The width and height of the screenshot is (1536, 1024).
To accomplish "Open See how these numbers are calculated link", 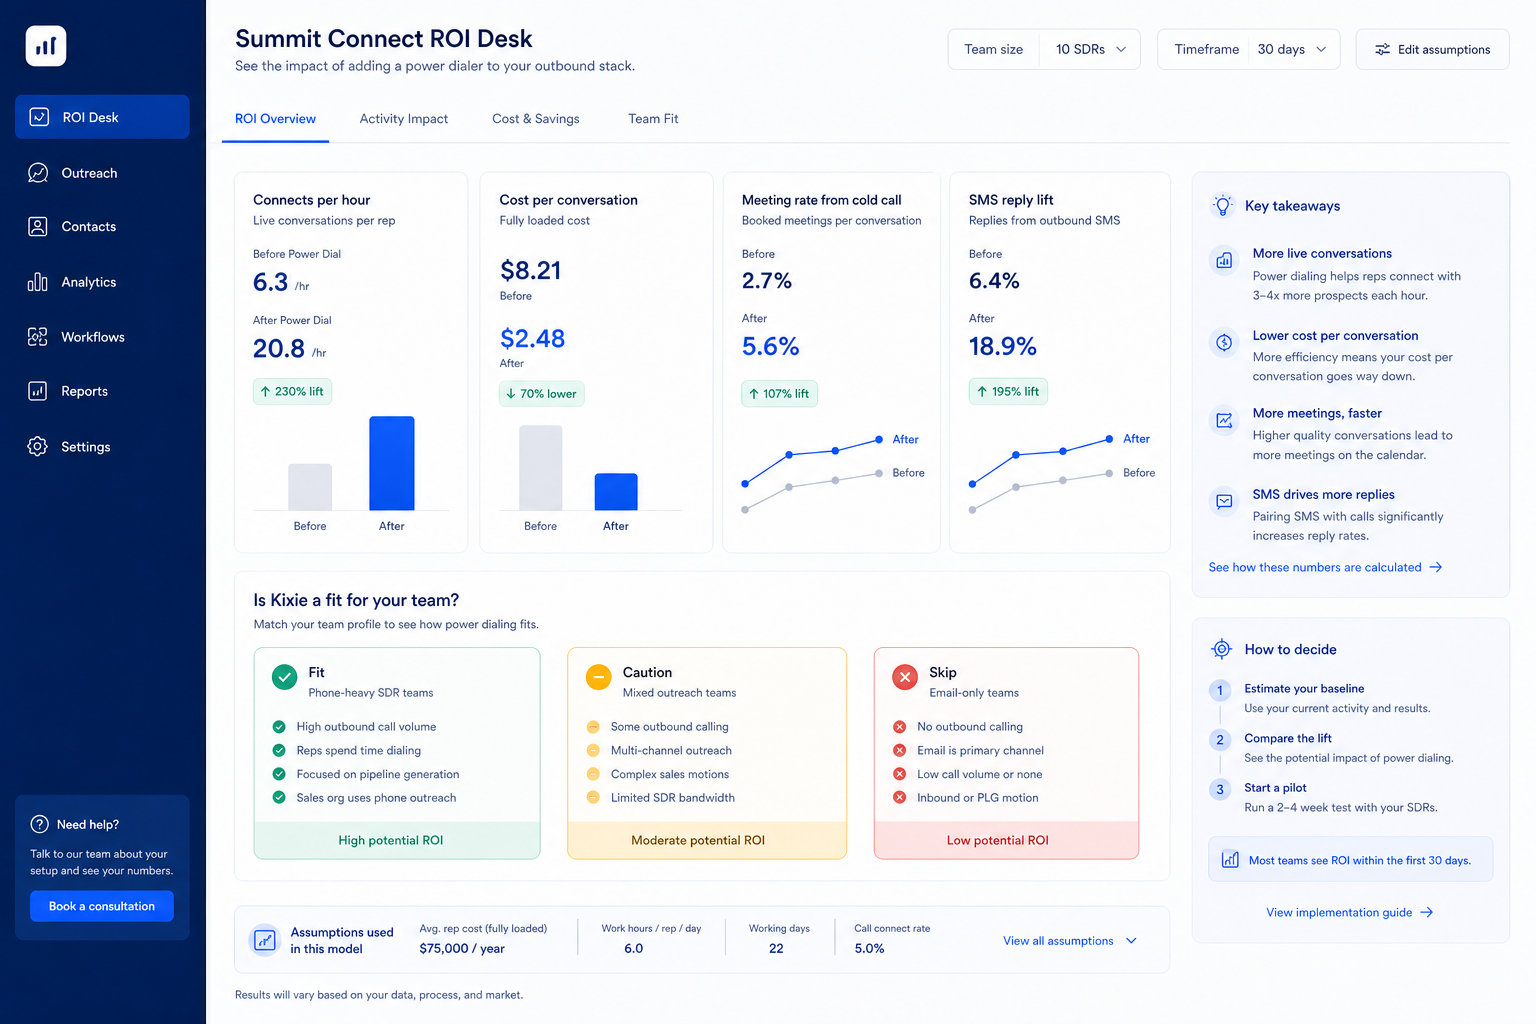I will [x=1325, y=567].
